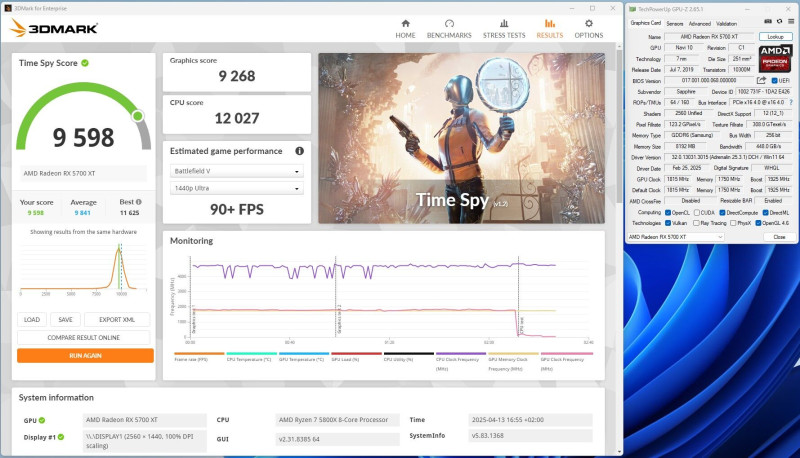Click the info icon next to Best score
The height and width of the screenshot is (458, 800).
(138, 202)
